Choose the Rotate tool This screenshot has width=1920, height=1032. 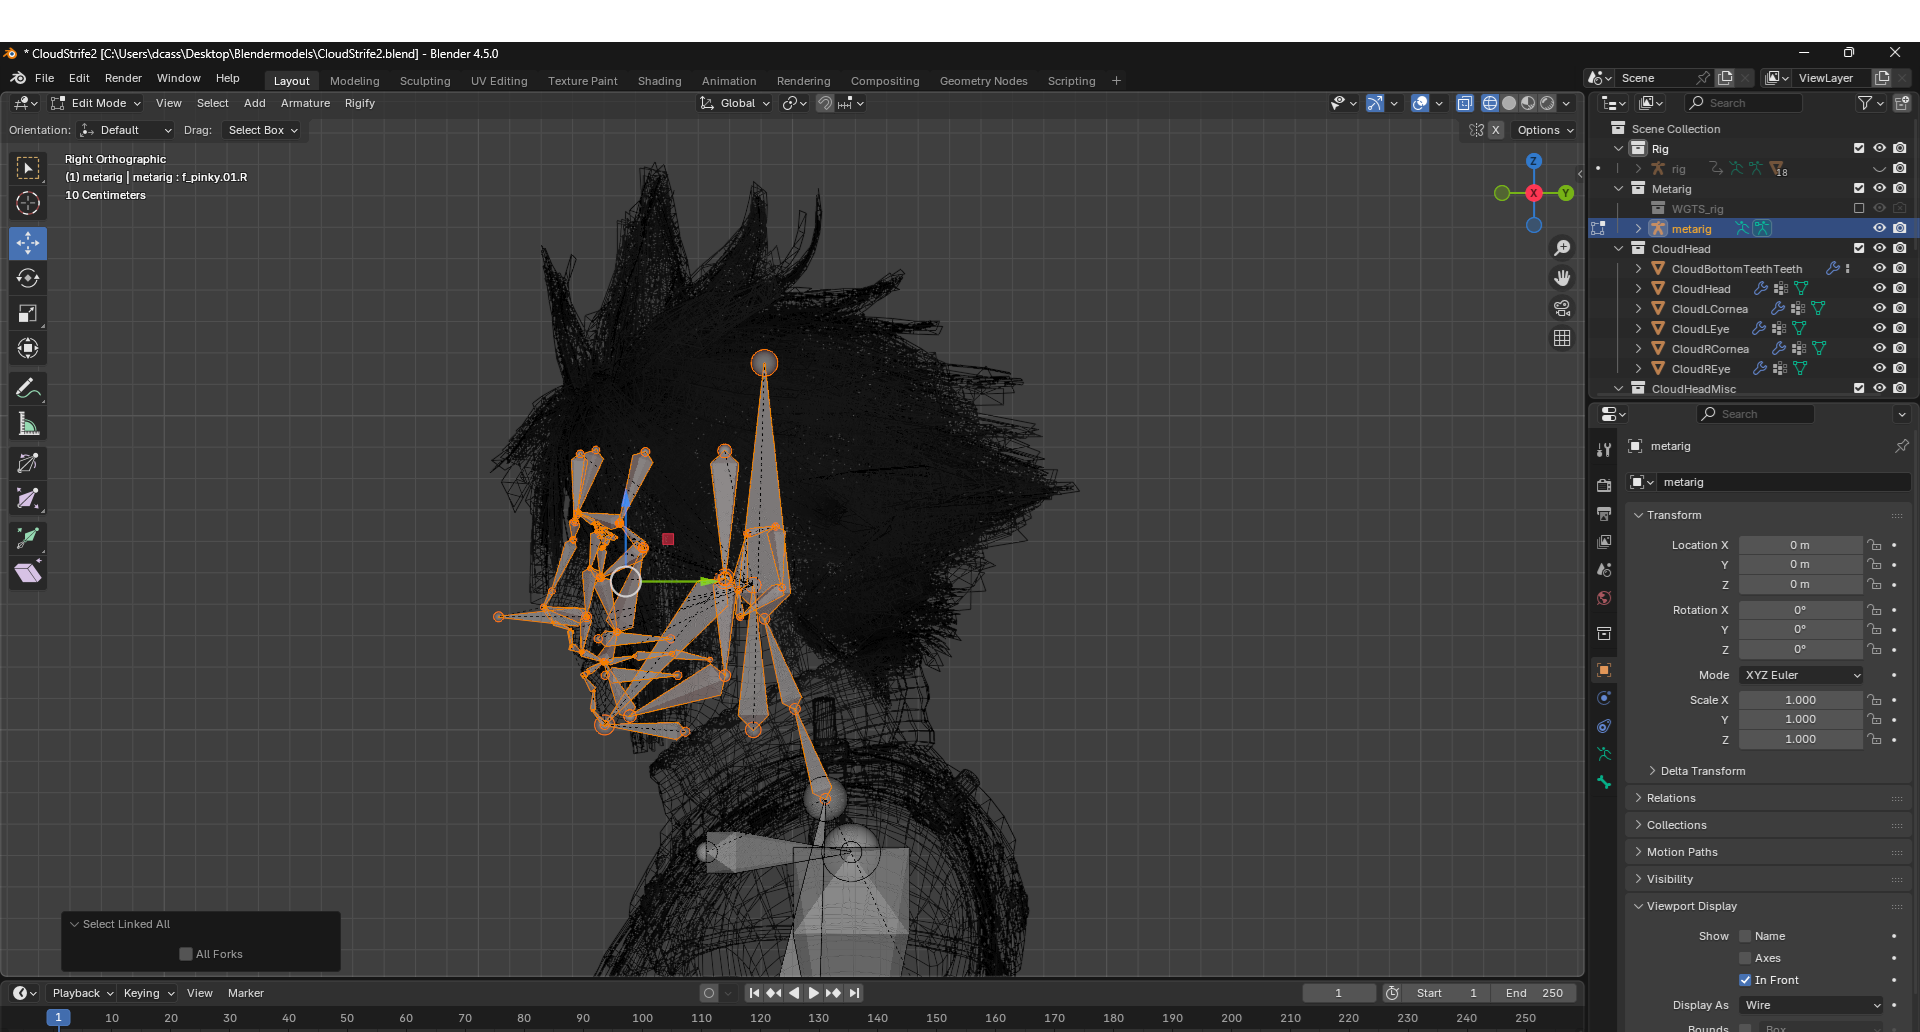click(28, 278)
